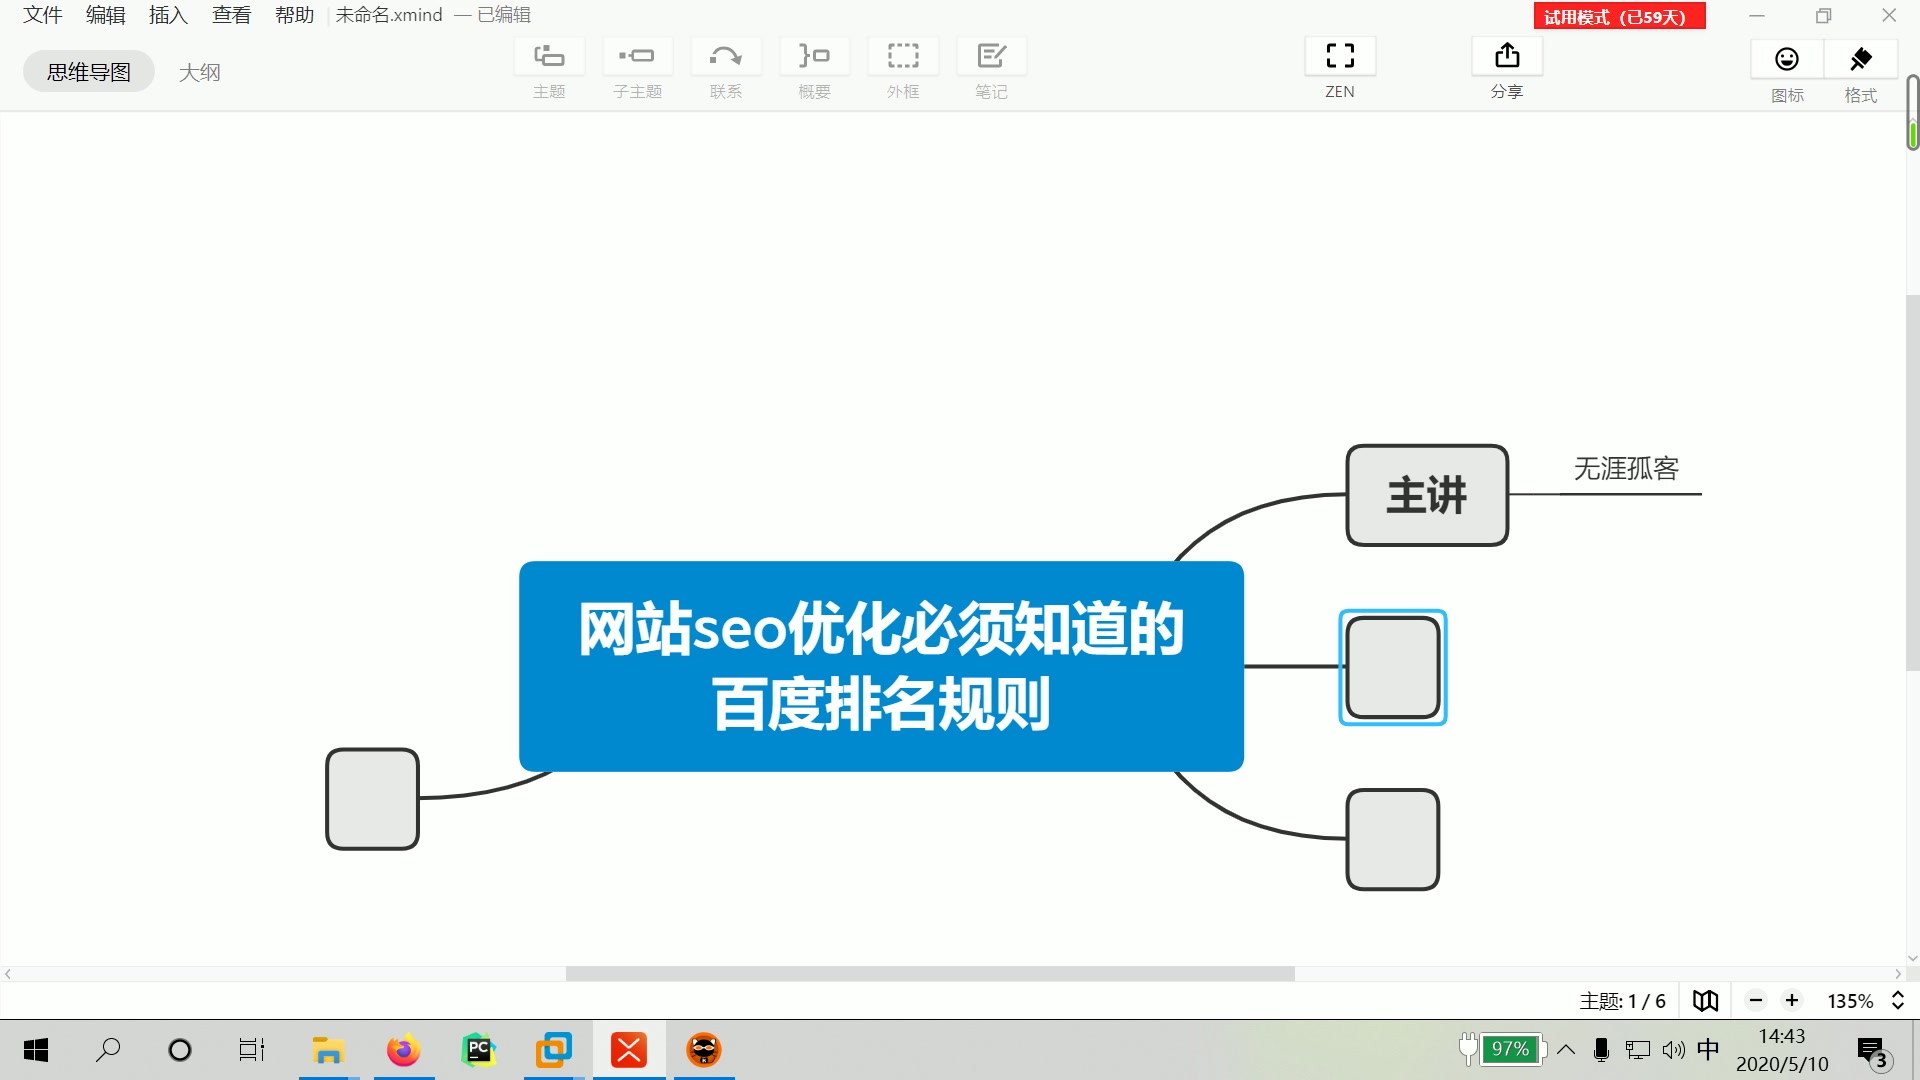This screenshot has width=1920, height=1080.
Task: Open the ninja-face app on taskbar
Action: [704, 1050]
